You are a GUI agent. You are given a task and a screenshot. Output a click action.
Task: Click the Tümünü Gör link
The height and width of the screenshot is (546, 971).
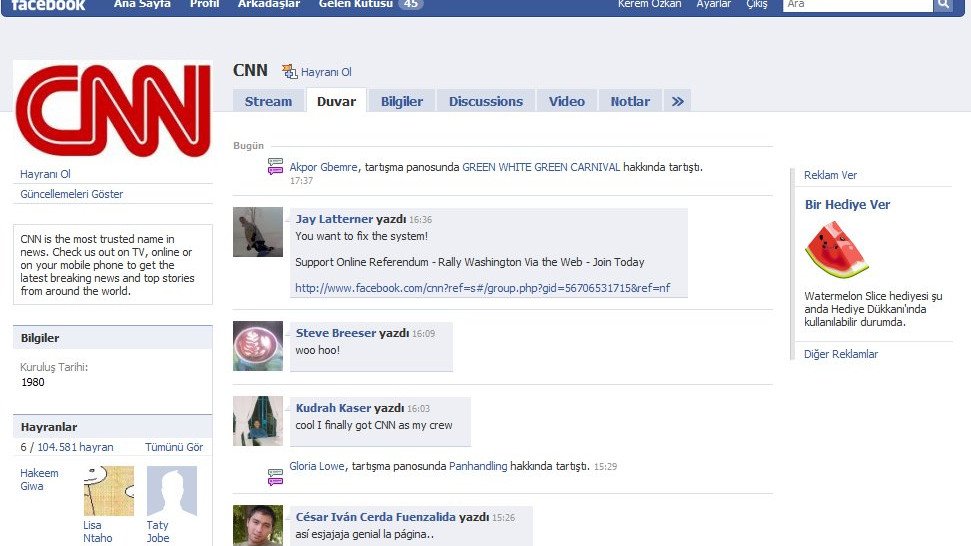174,447
